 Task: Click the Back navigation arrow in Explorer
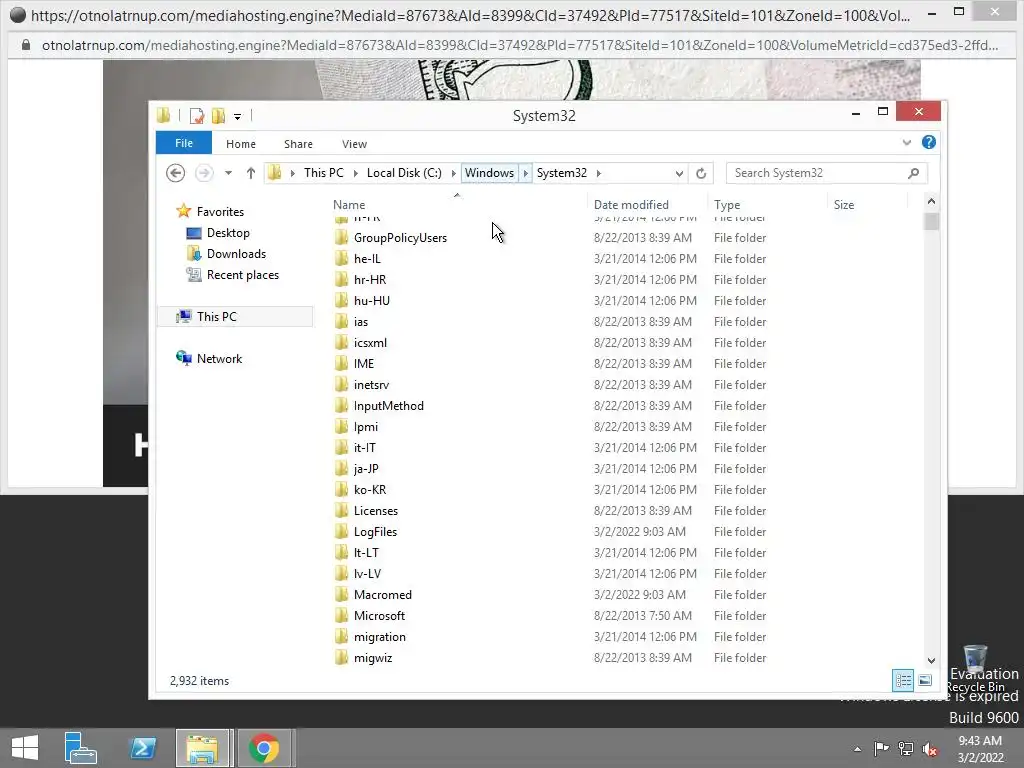175,173
